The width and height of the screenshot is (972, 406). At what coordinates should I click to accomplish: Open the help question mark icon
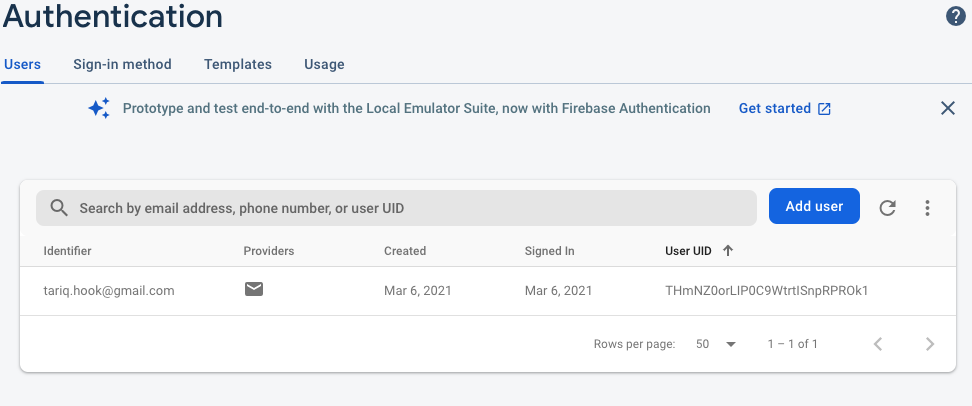point(956,16)
